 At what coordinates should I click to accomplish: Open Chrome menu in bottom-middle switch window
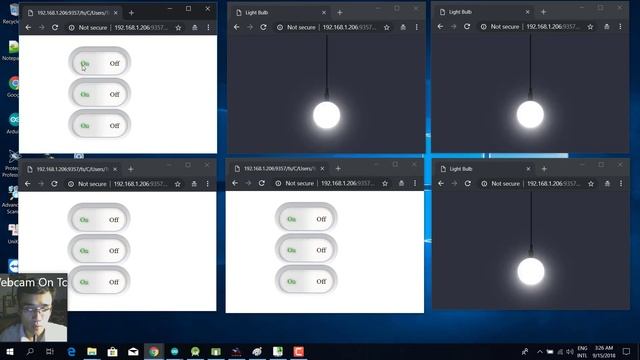(415, 183)
